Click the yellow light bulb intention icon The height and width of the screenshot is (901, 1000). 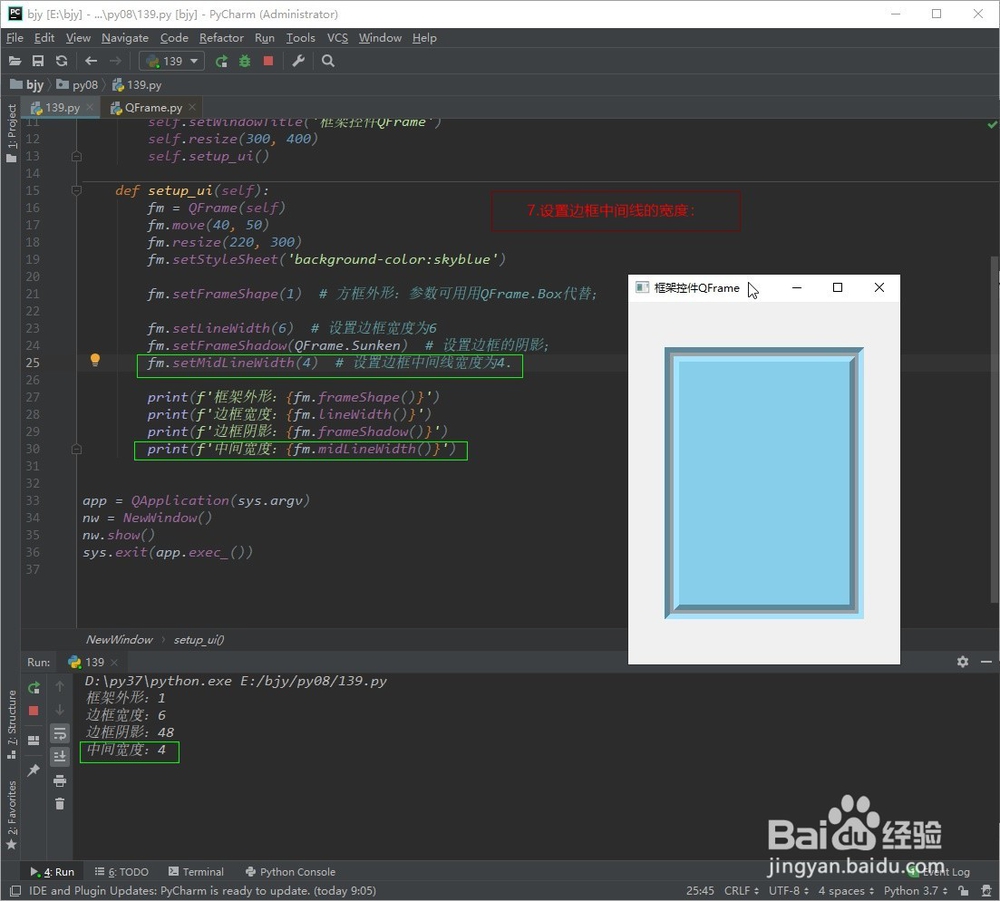(x=95, y=360)
